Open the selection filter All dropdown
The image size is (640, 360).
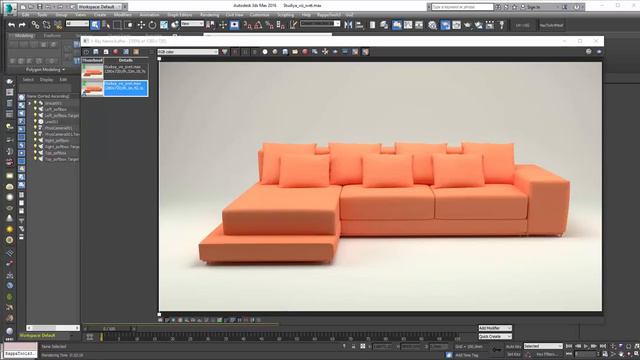click(x=77, y=24)
